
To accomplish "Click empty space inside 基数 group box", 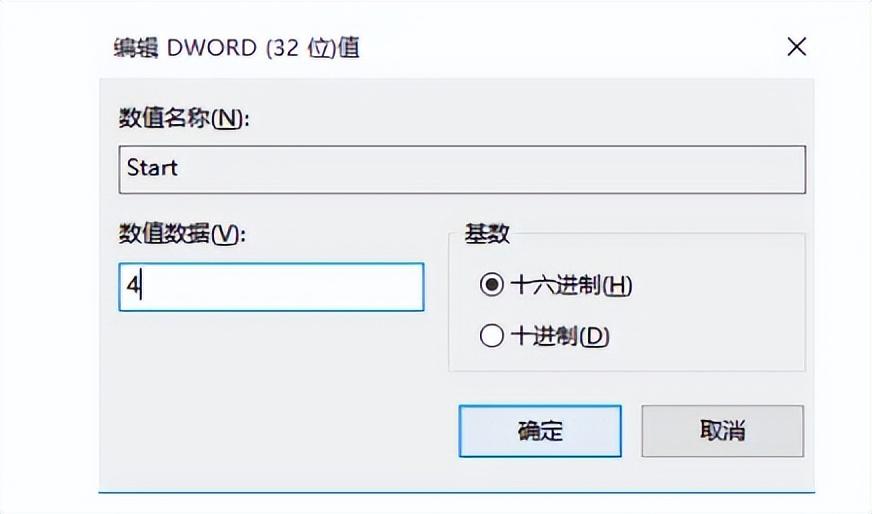I will pyautogui.click(x=717, y=312).
